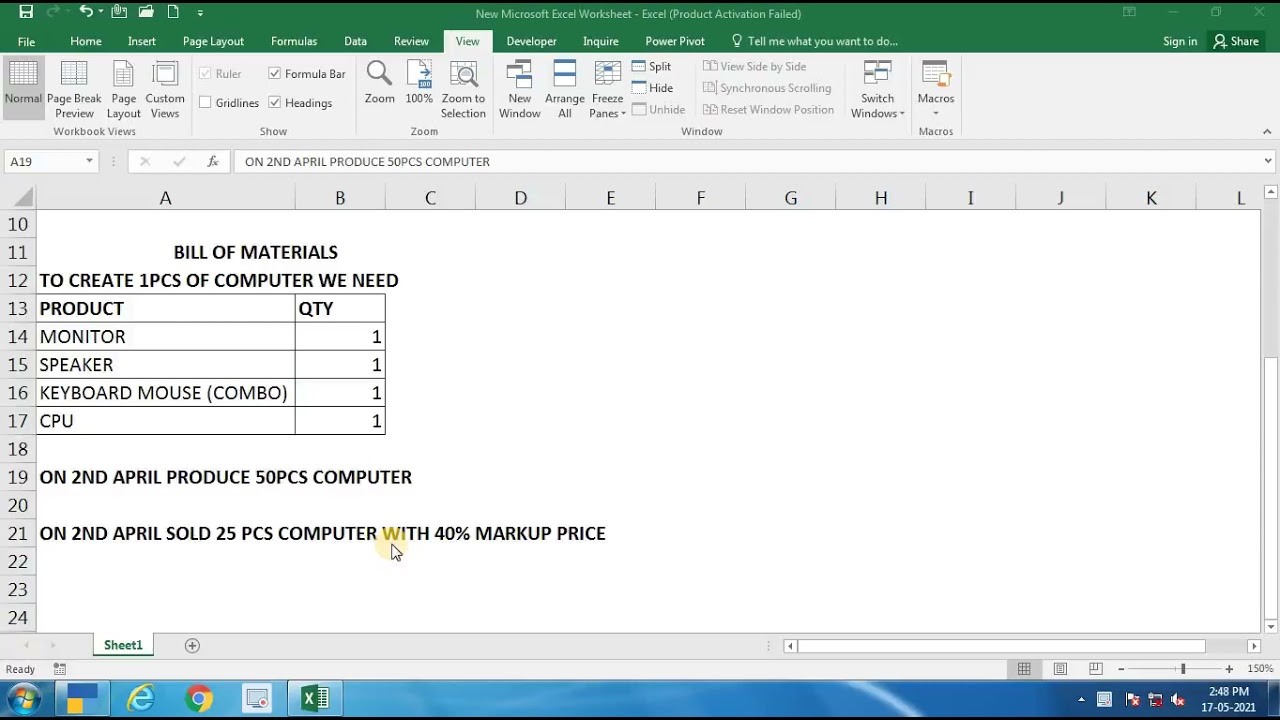Image resolution: width=1280 pixels, height=720 pixels.
Task: Open the Name Box dropdown arrow
Action: pos(89,161)
